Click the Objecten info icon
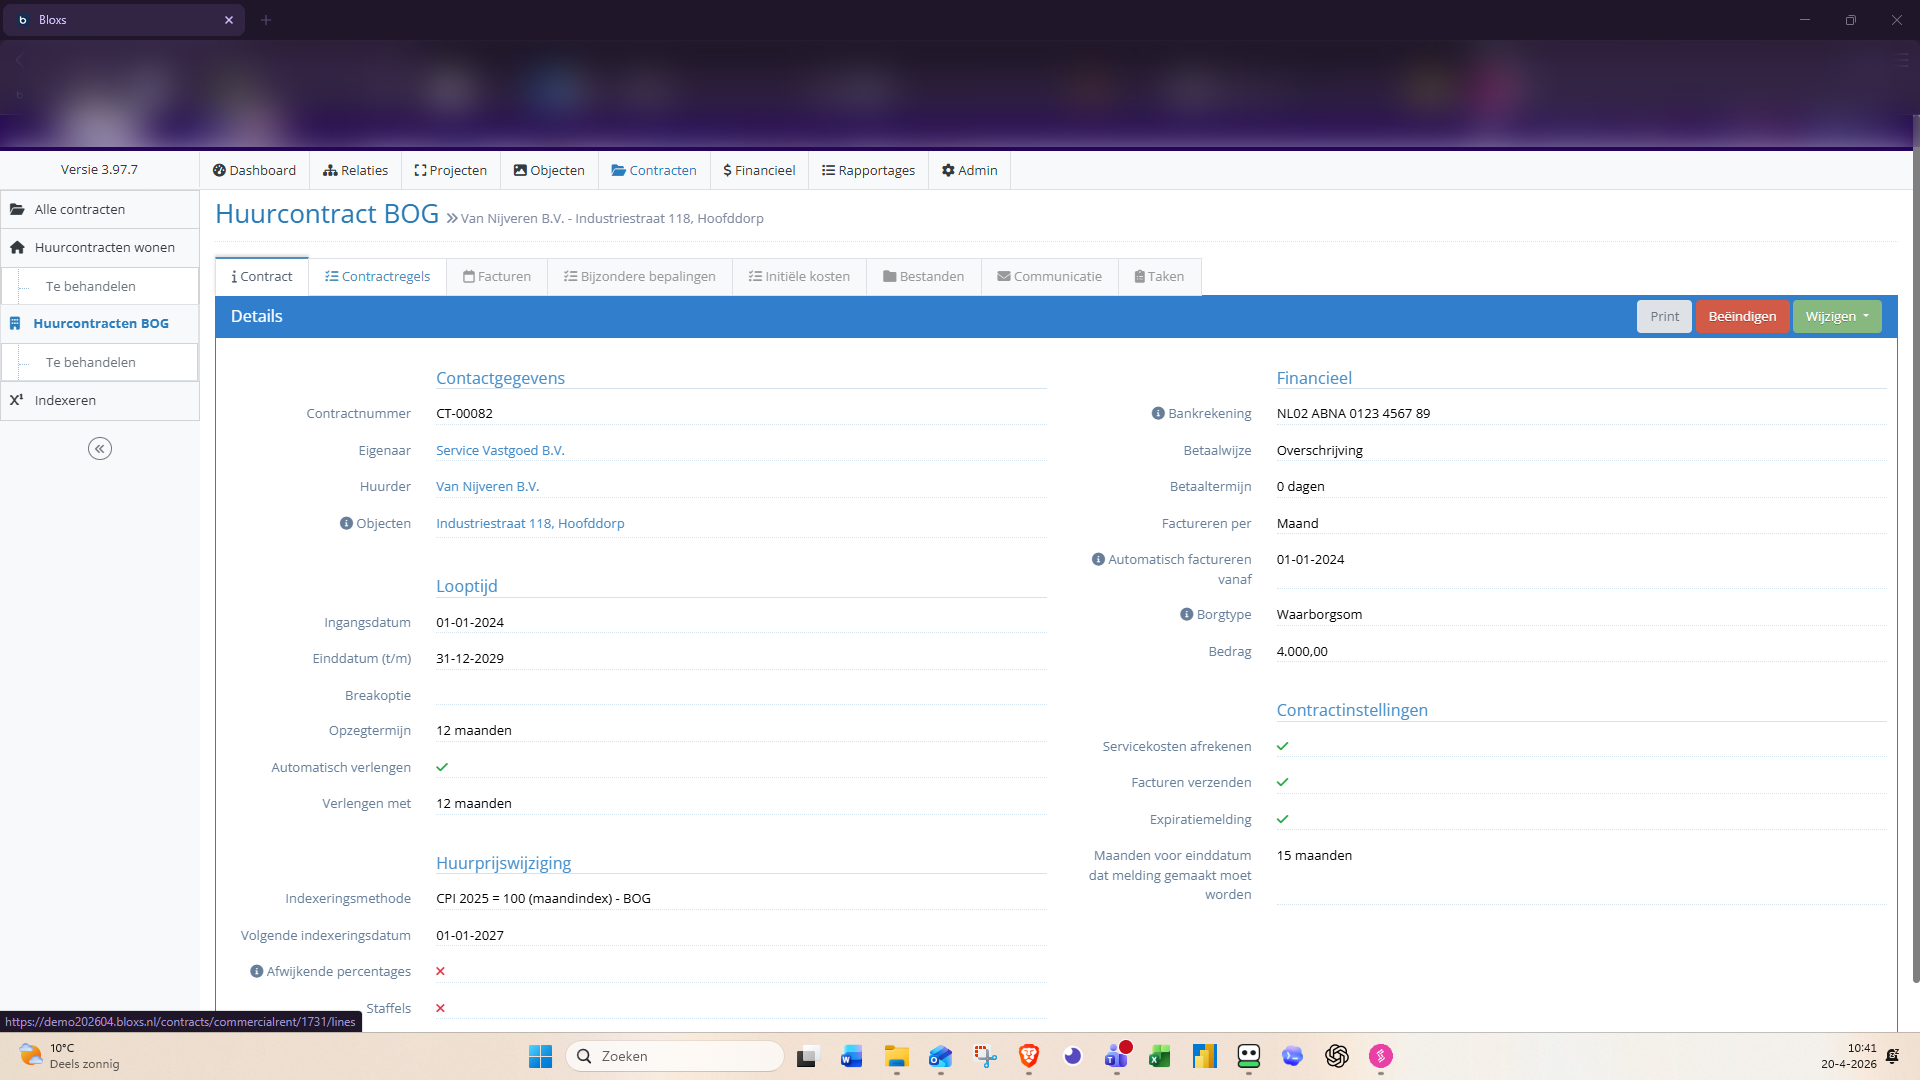 point(346,523)
